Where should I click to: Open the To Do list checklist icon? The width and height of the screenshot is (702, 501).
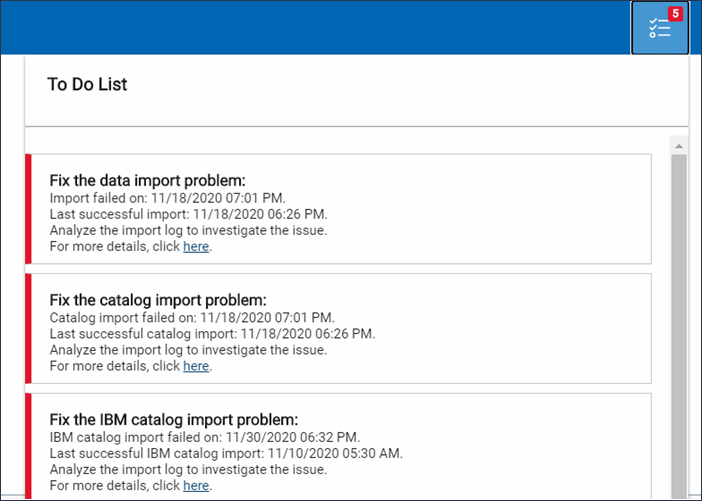[658, 28]
